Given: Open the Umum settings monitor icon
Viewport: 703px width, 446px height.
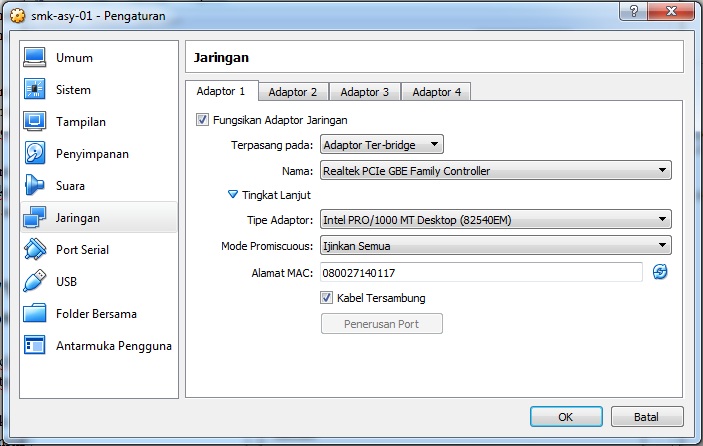Looking at the screenshot, I should click(35, 57).
